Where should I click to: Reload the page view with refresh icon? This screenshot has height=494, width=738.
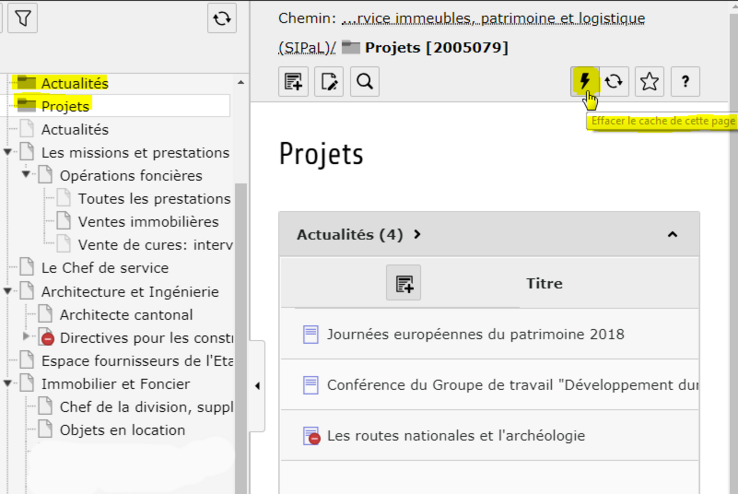[x=614, y=82]
